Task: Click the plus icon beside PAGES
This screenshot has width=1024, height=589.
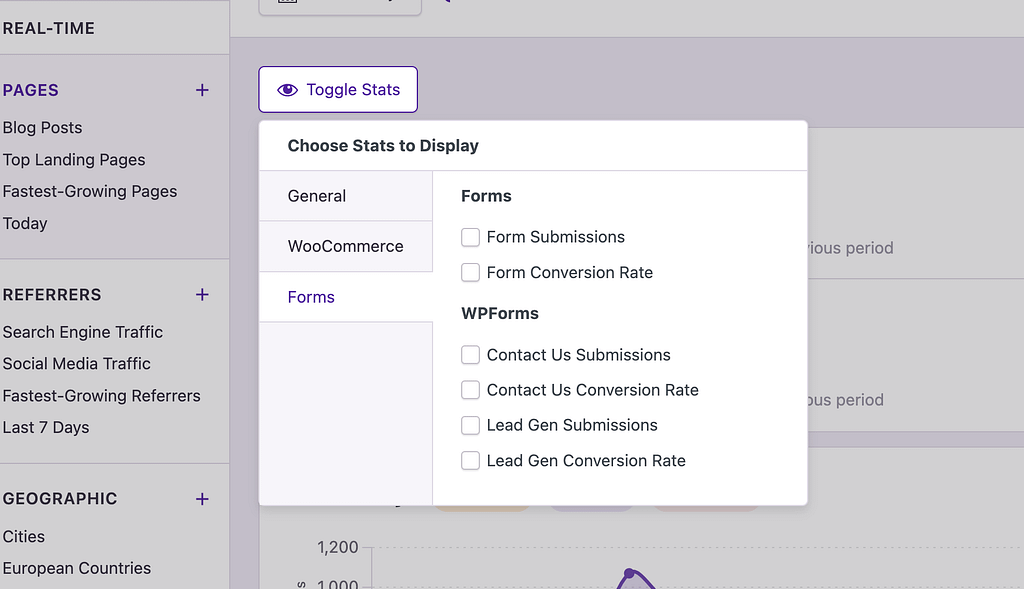Action: tap(201, 90)
